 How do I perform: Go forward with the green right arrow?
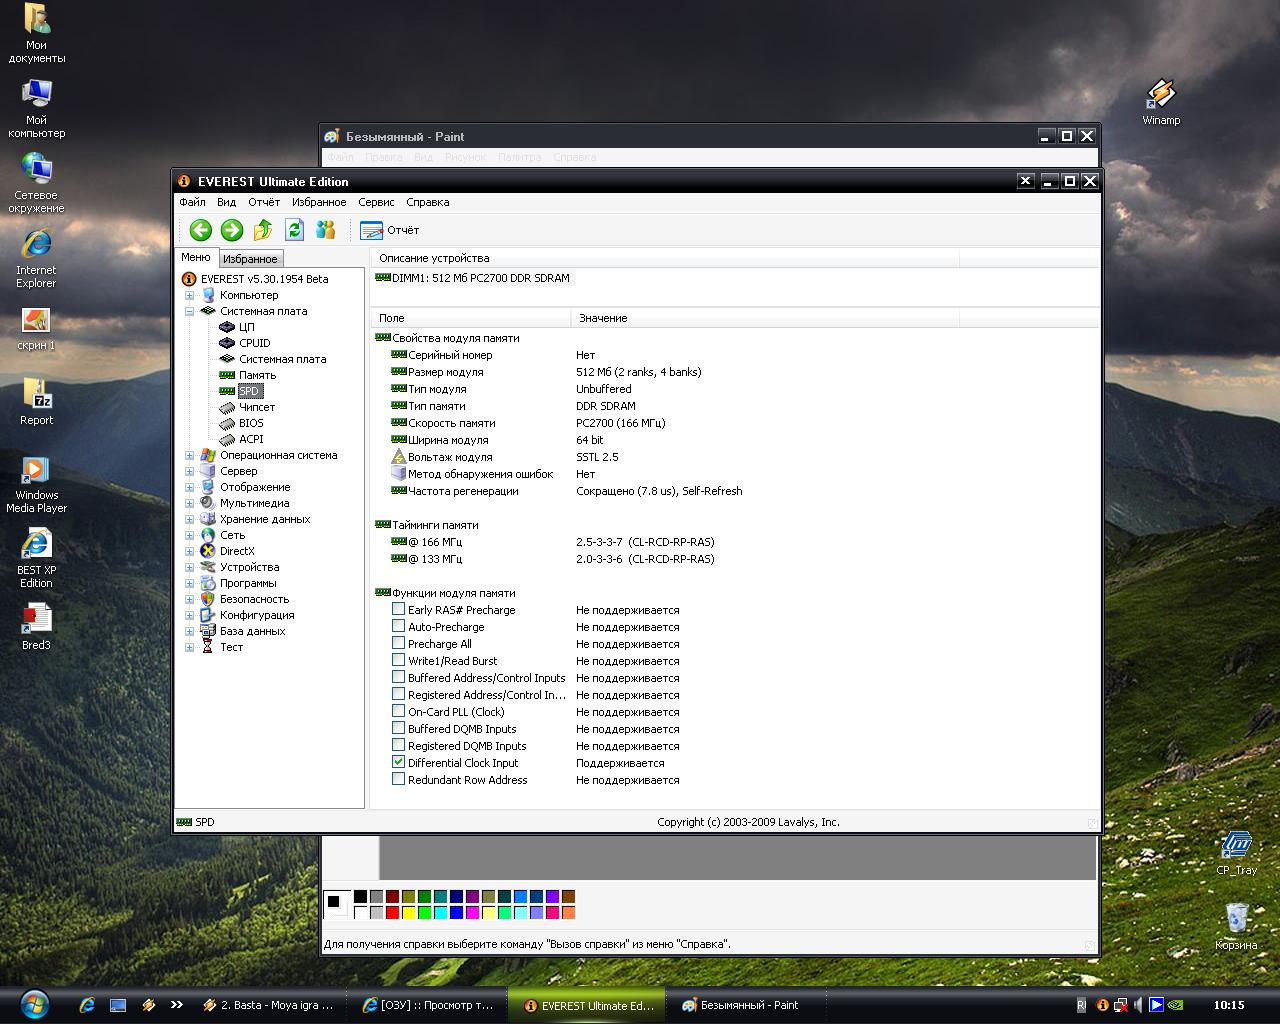point(232,230)
